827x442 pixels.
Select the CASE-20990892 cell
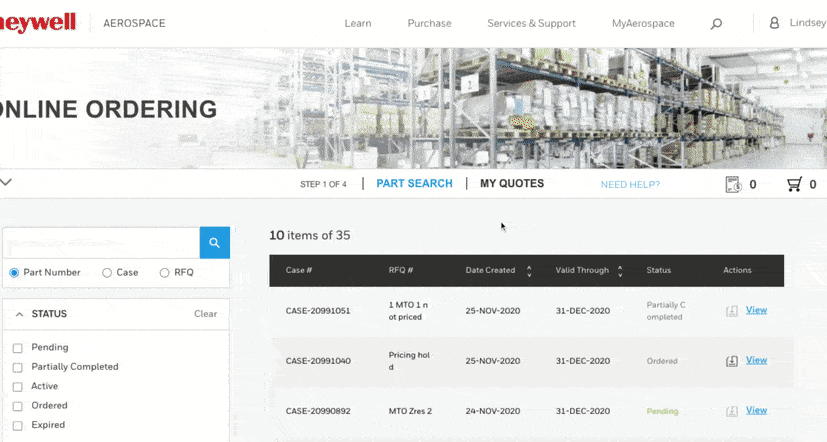pos(318,411)
